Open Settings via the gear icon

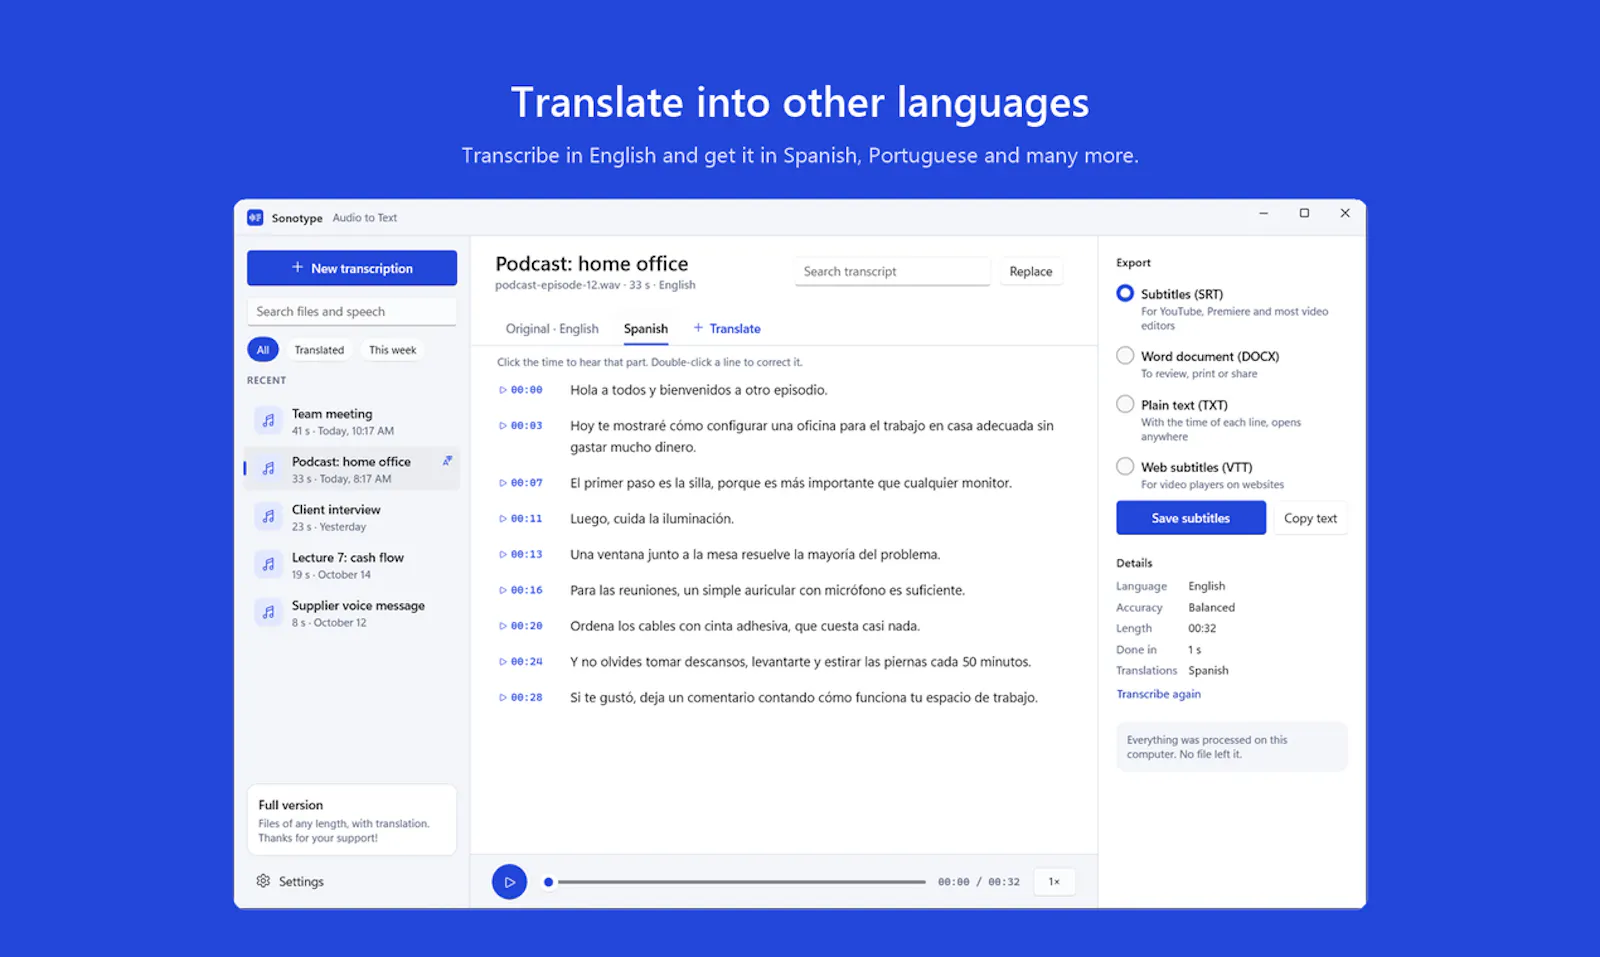coord(263,881)
